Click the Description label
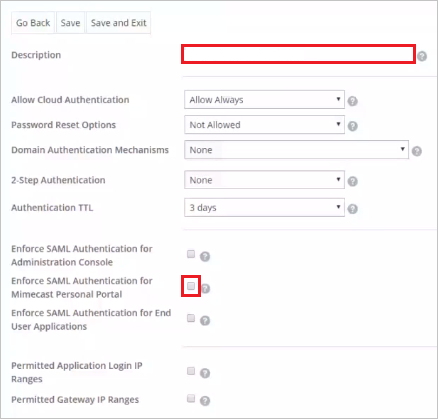Screen dimensions: 438x419 (x=36, y=55)
